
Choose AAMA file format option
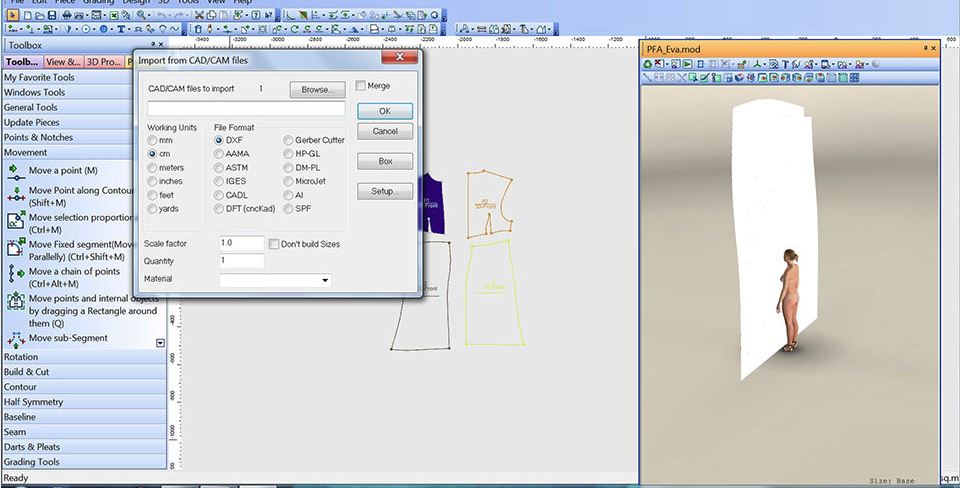[218, 154]
